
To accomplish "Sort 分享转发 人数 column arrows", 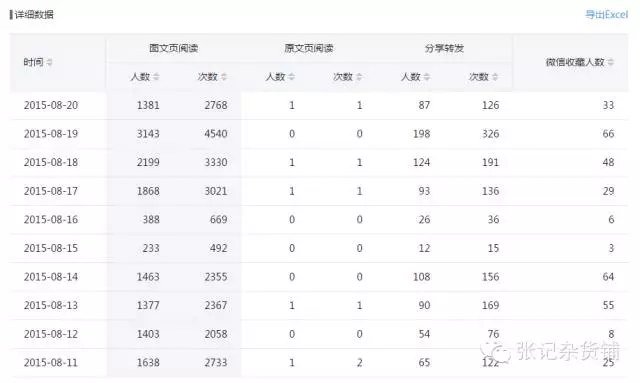I will click(x=427, y=77).
